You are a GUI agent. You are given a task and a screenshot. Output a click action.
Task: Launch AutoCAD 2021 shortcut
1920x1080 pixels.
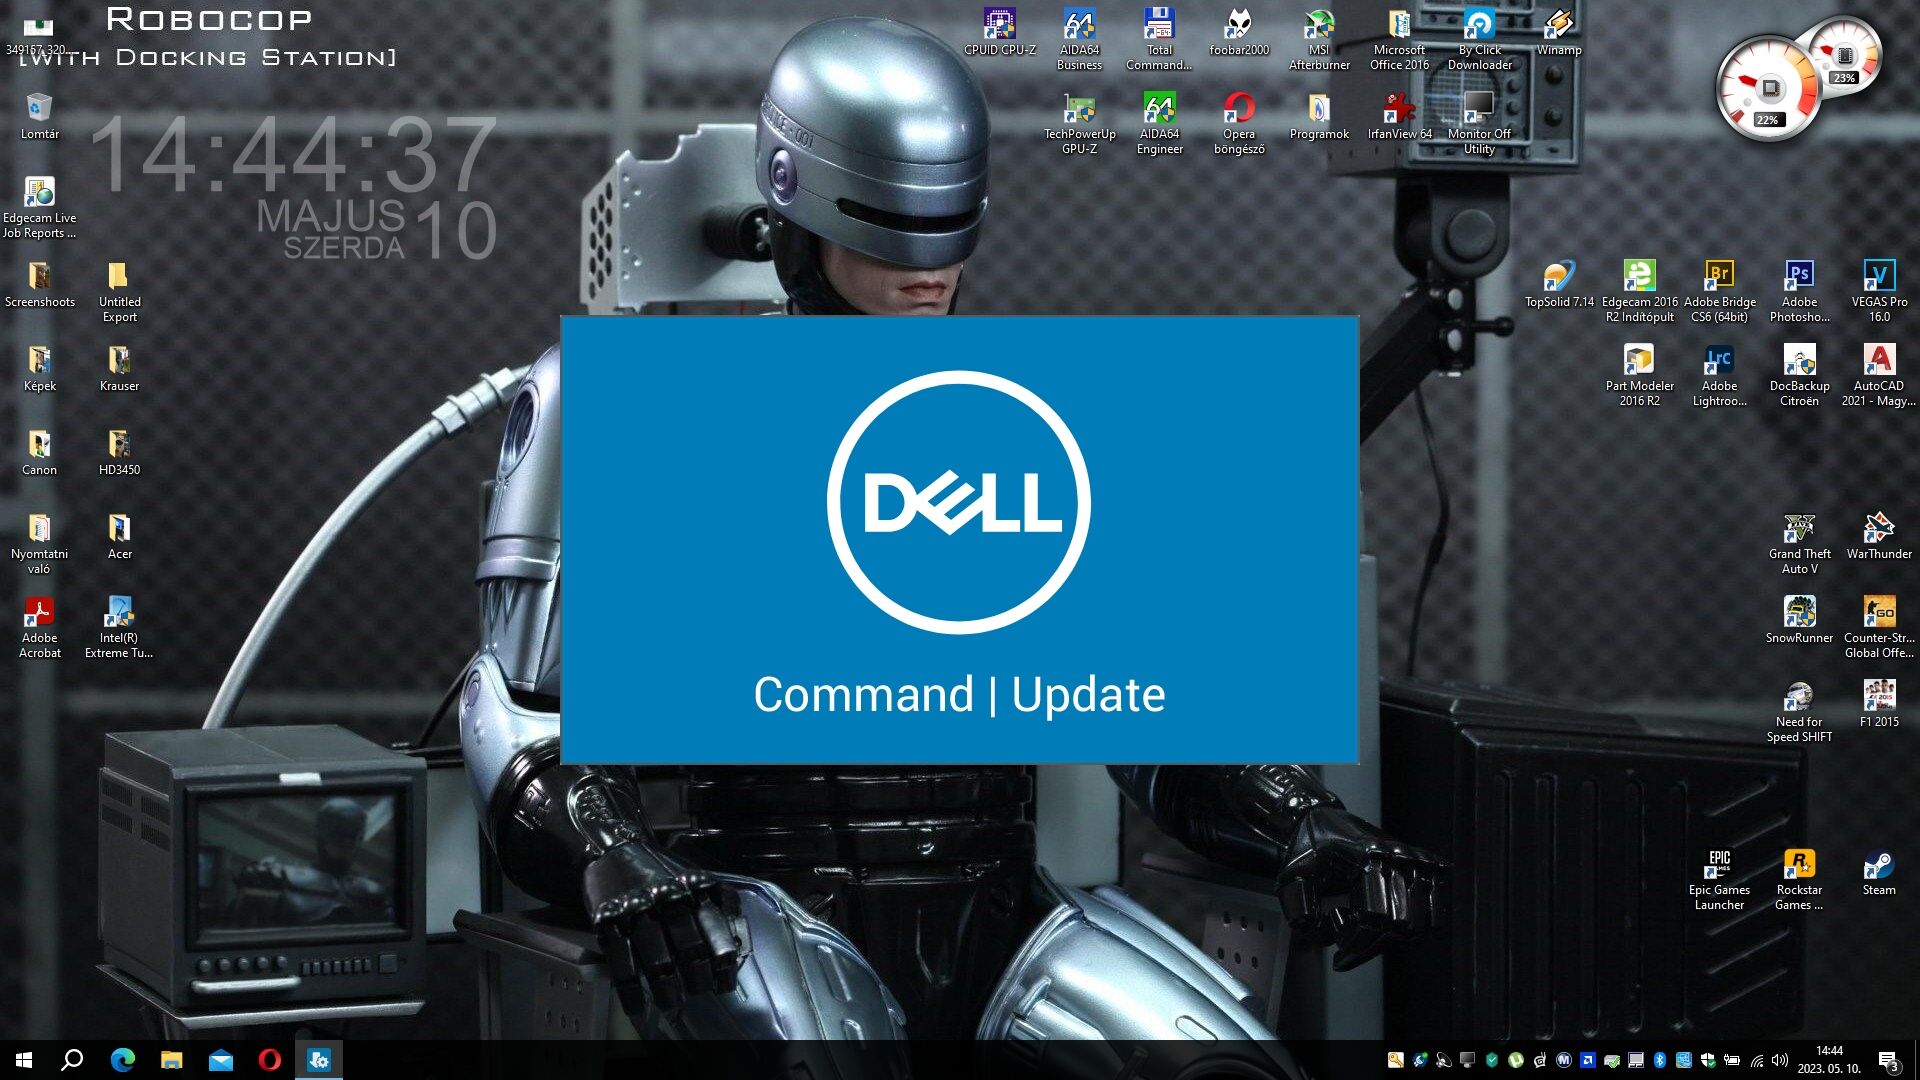point(1879,376)
